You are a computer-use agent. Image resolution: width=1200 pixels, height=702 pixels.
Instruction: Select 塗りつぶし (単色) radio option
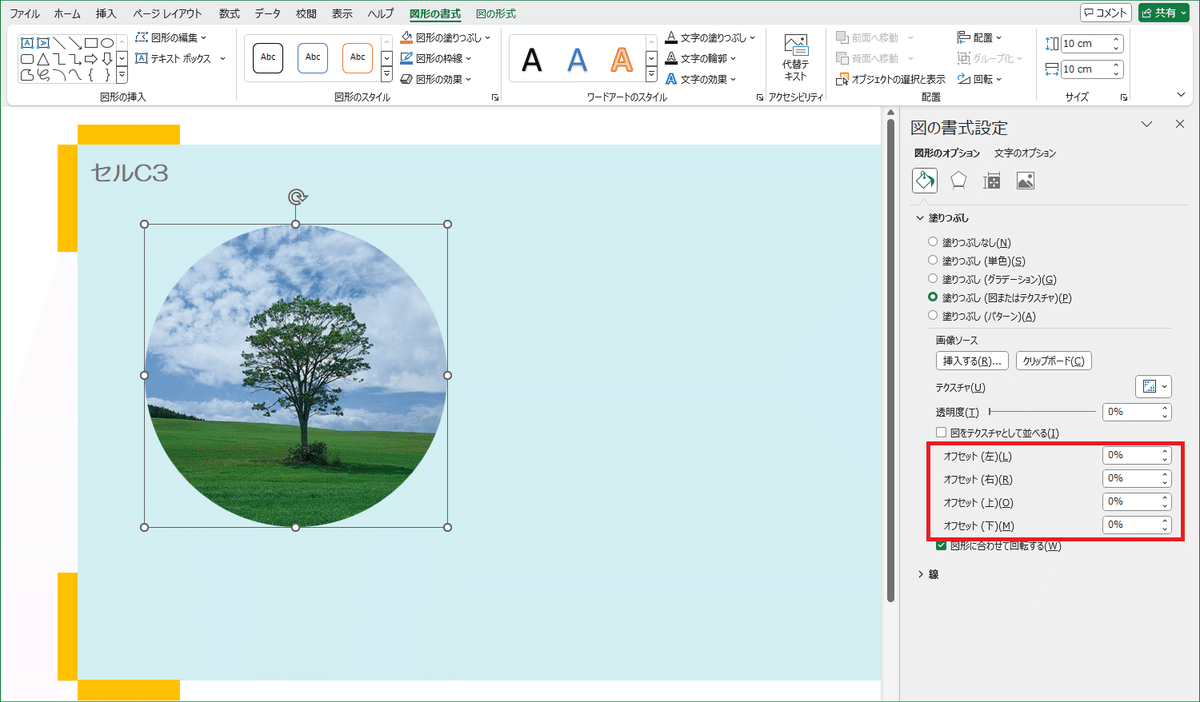(x=933, y=260)
